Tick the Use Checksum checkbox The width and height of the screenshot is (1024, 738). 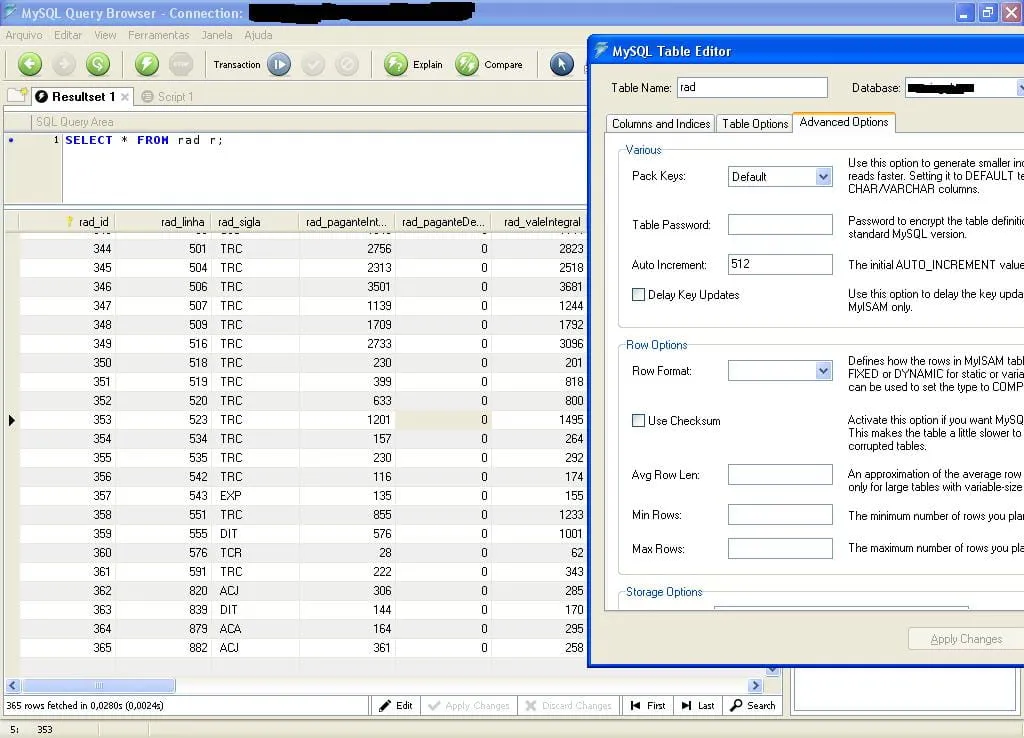point(638,421)
